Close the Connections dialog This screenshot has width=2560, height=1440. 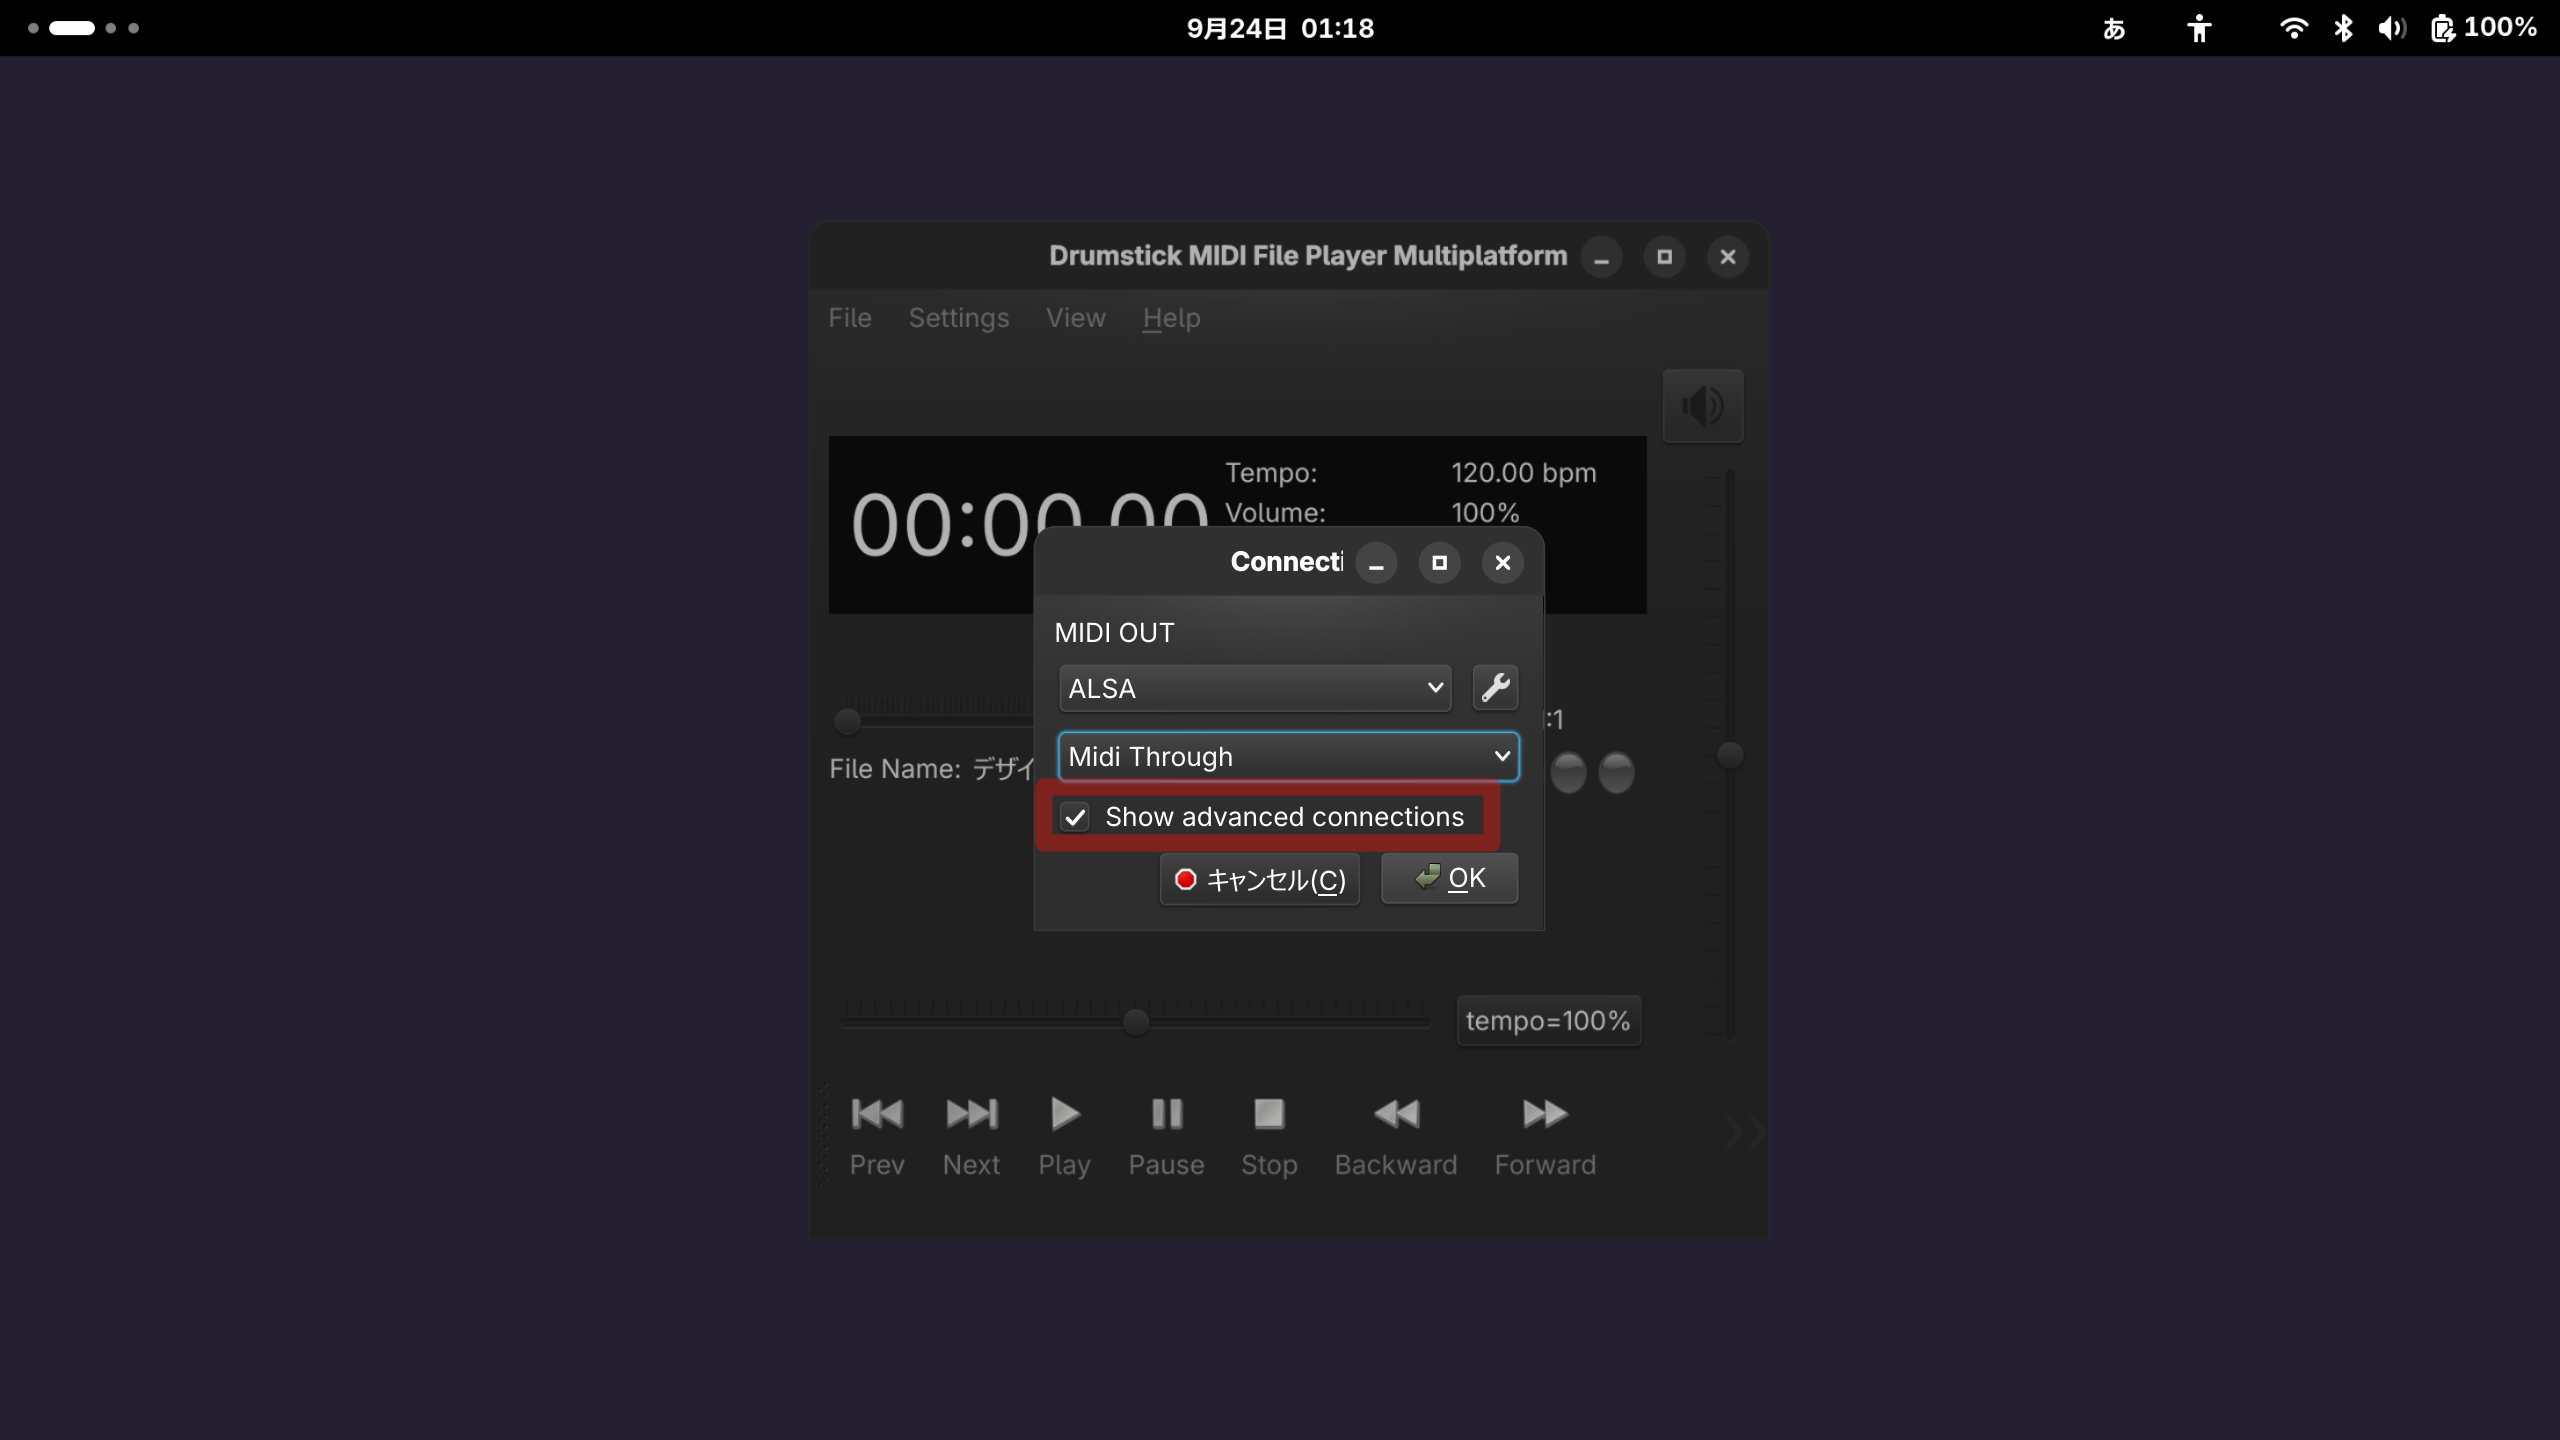(x=1502, y=563)
